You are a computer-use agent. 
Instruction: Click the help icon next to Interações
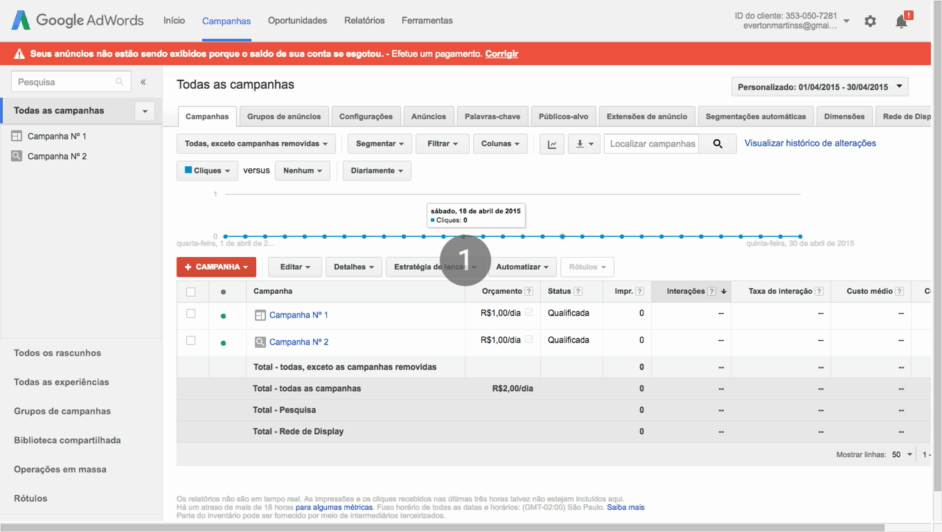pyautogui.click(x=712, y=291)
